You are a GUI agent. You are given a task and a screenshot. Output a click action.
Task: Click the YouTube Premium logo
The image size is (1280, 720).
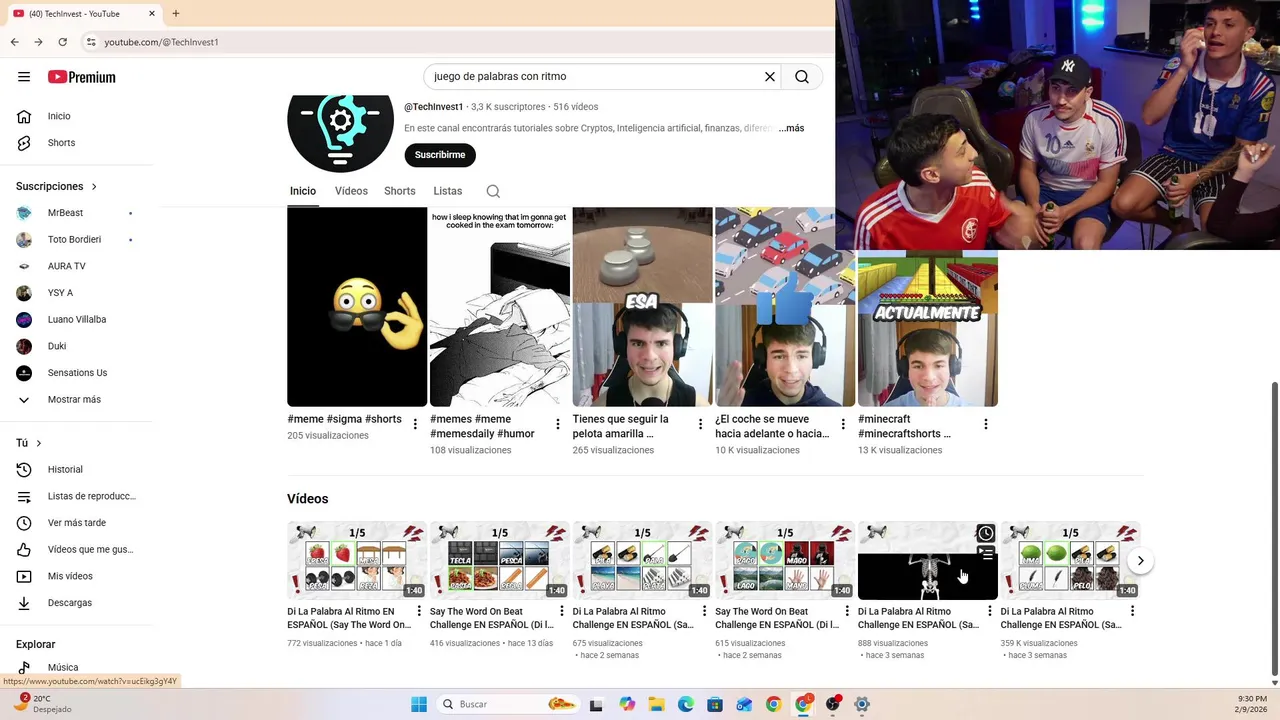point(81,77)
